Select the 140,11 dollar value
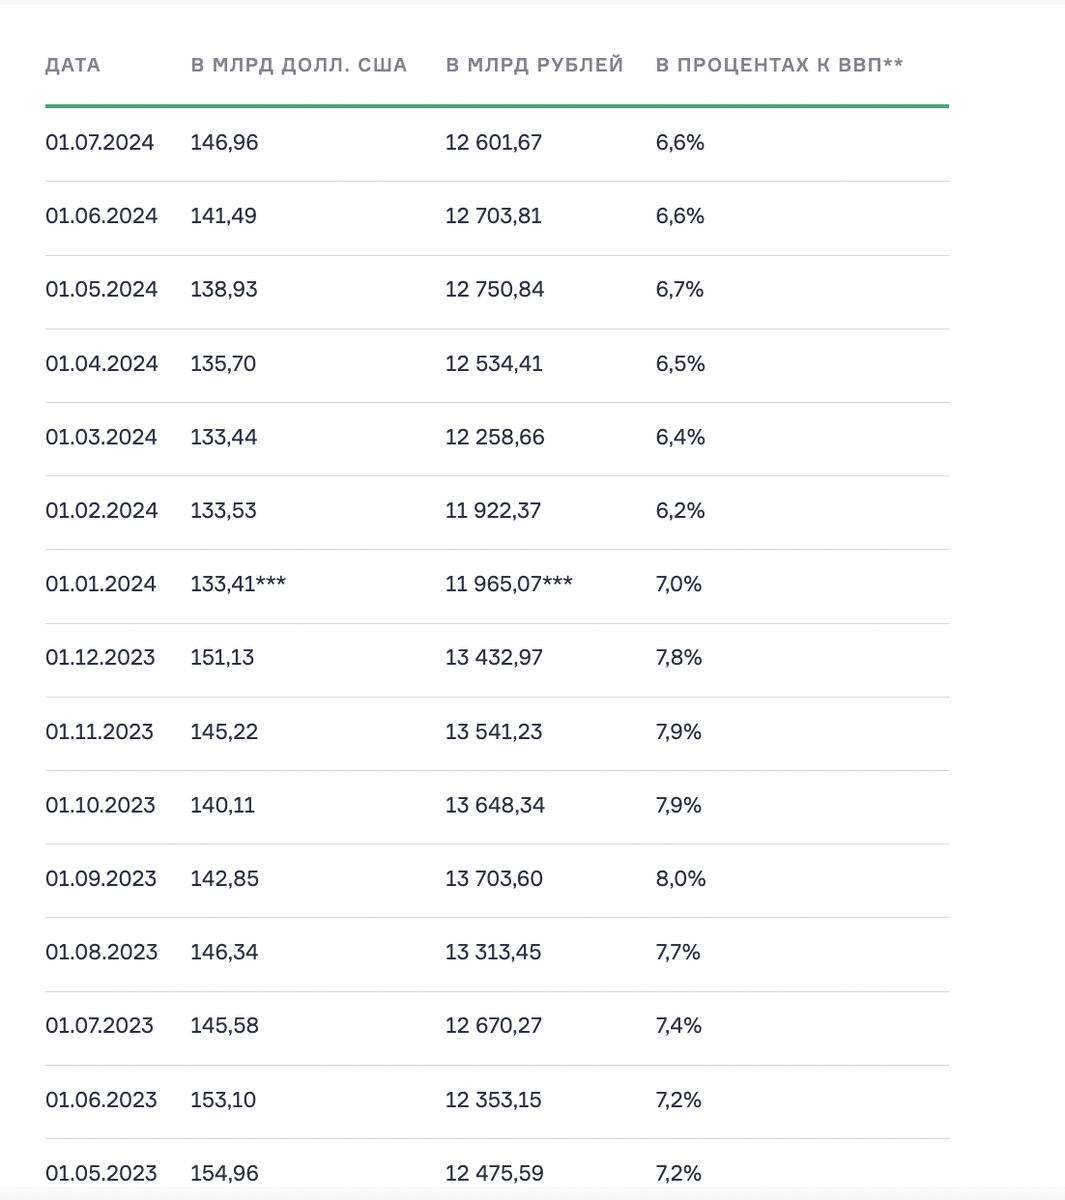1065x1200 pixels. (x=223, y=805)
